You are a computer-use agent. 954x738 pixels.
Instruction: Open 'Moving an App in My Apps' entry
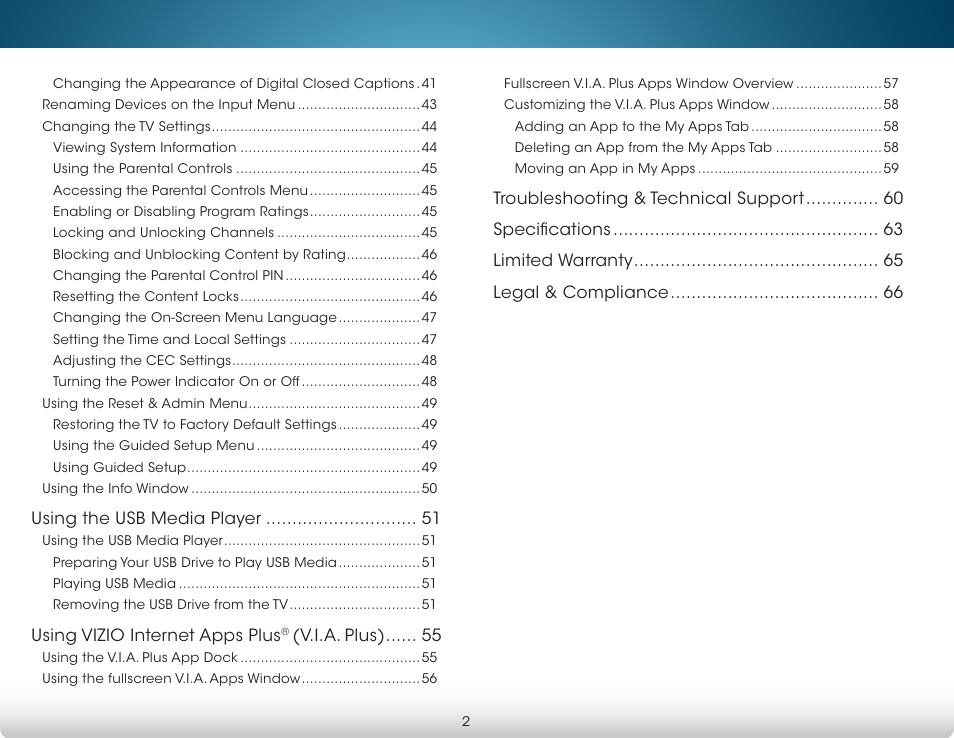point(706,169)
